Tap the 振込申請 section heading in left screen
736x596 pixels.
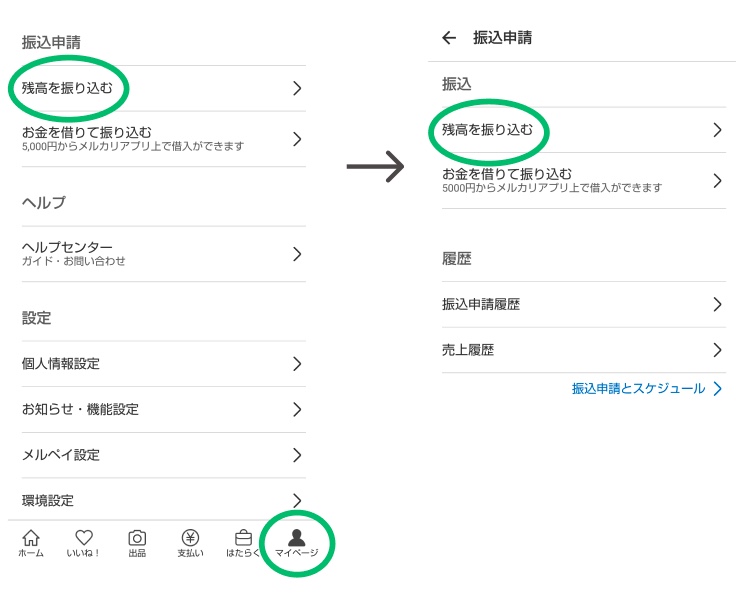tap(51, 42)
